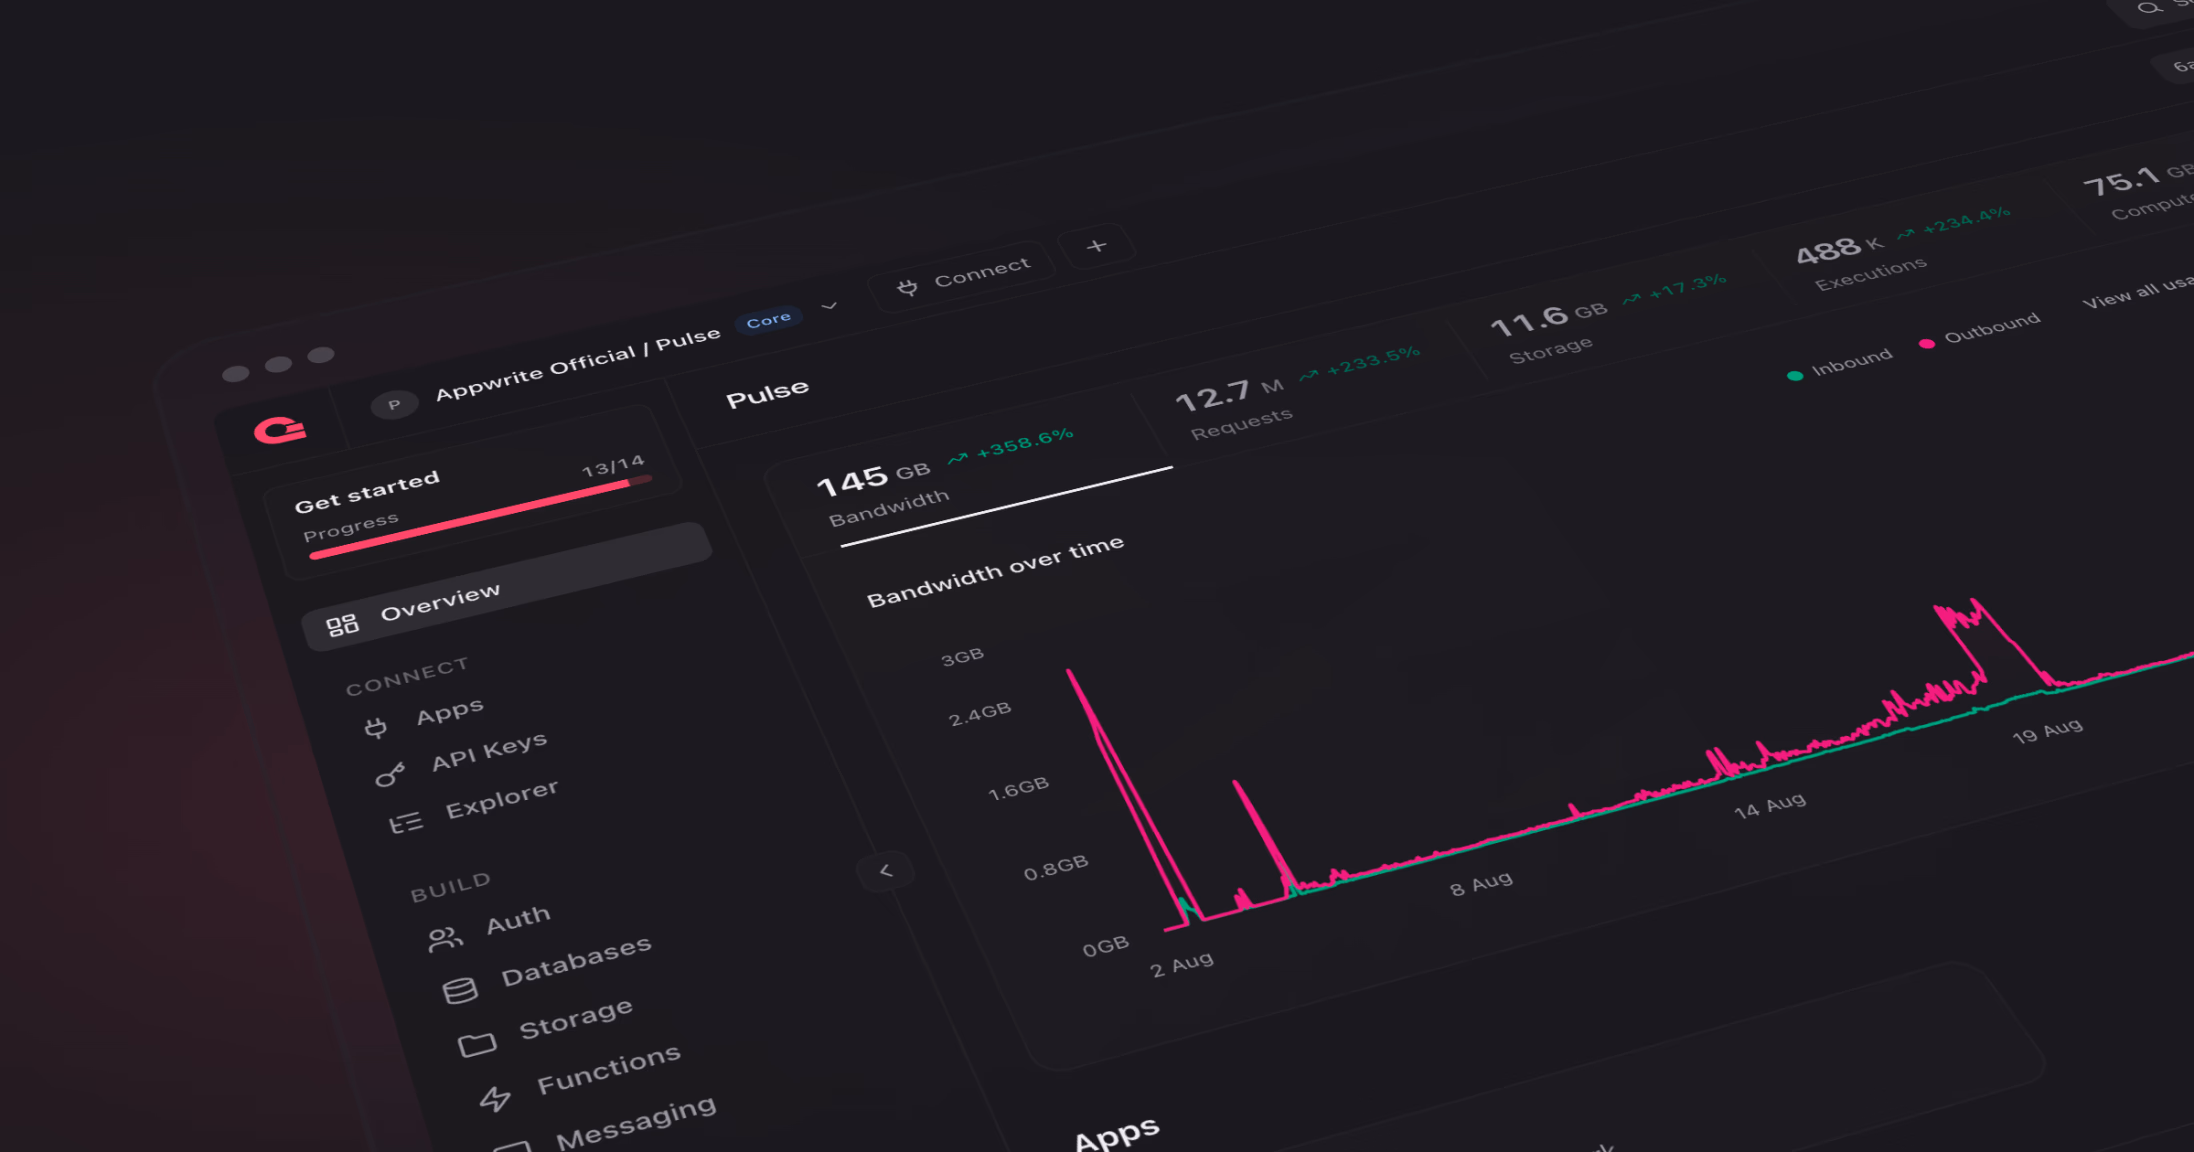Click the Connect button

click(x=964, y=274)
